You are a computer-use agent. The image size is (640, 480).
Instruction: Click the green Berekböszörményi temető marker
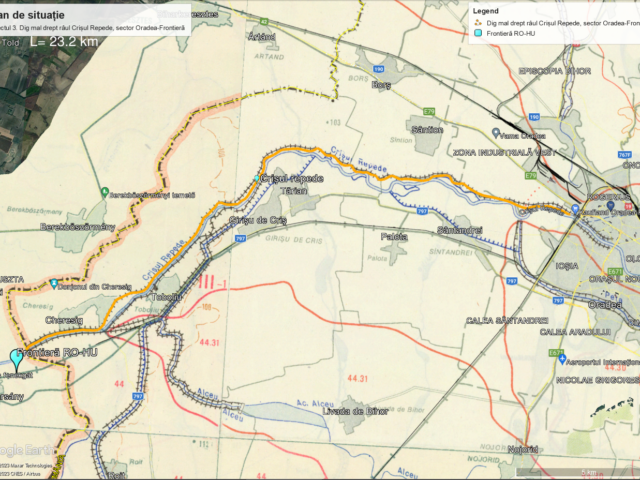[105, 192]
